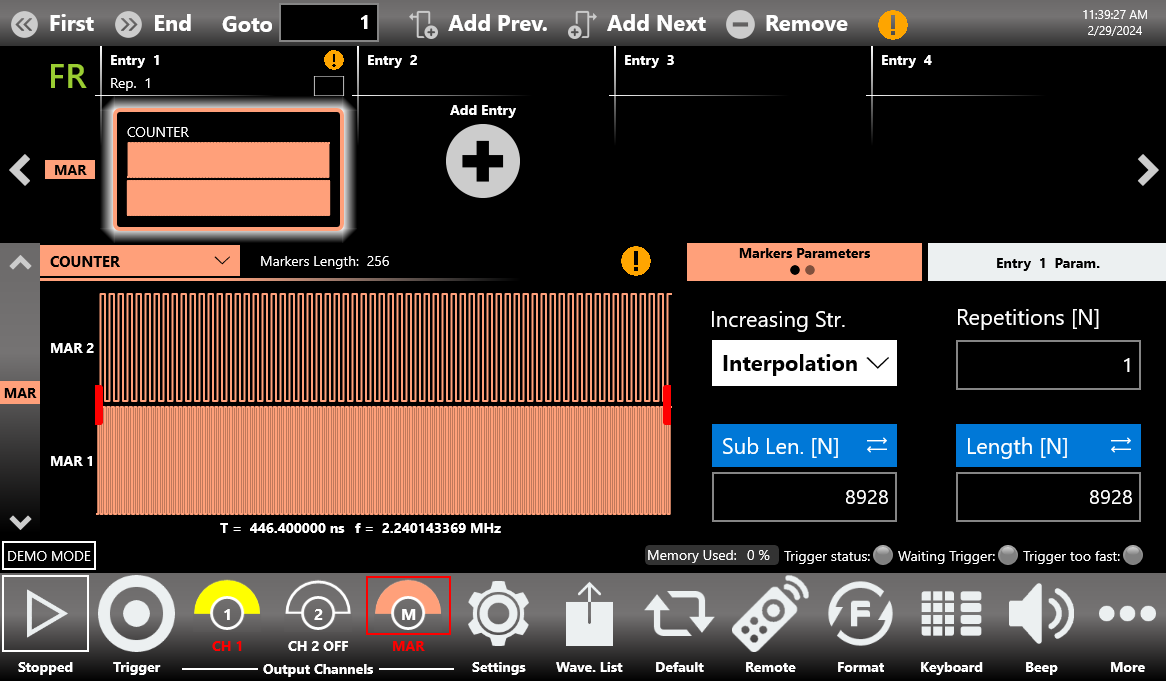Start playback with the Stopped play button
1166x681 pixels.
pos(45,613)
